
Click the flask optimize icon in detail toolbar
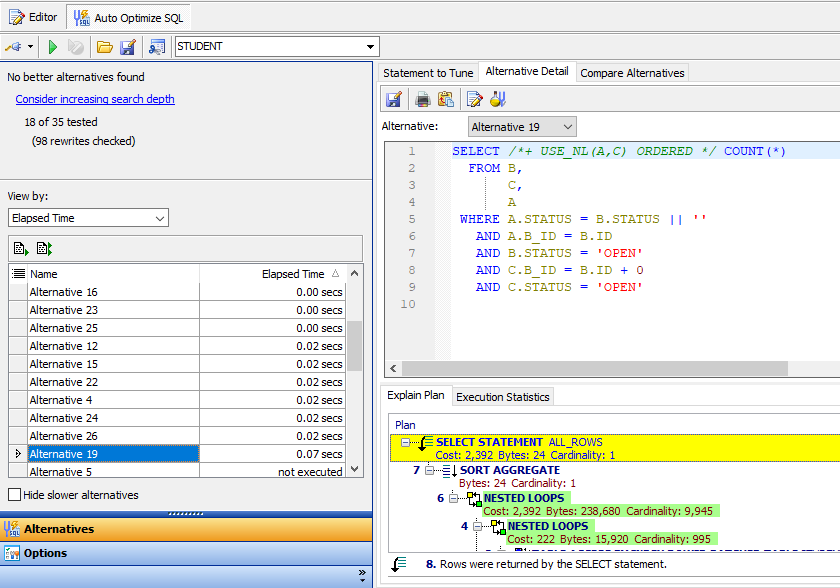coord(498,99)
